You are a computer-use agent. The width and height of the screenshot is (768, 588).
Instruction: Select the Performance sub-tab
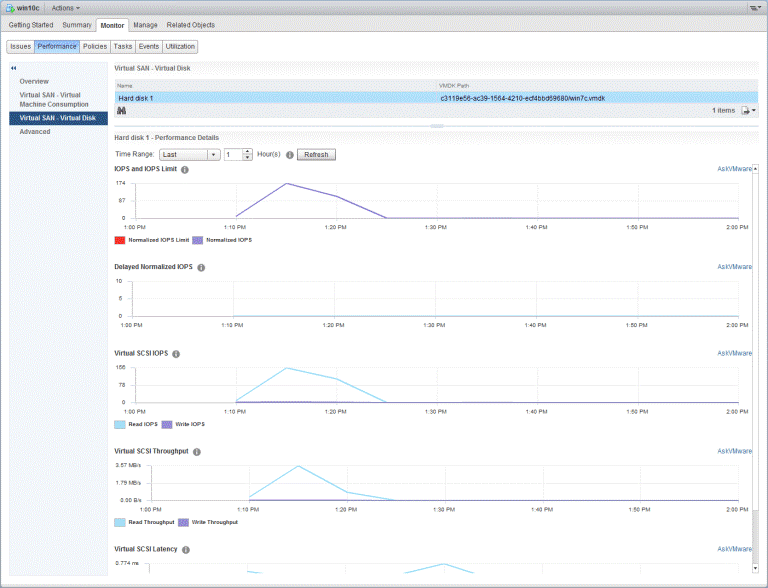57,47
